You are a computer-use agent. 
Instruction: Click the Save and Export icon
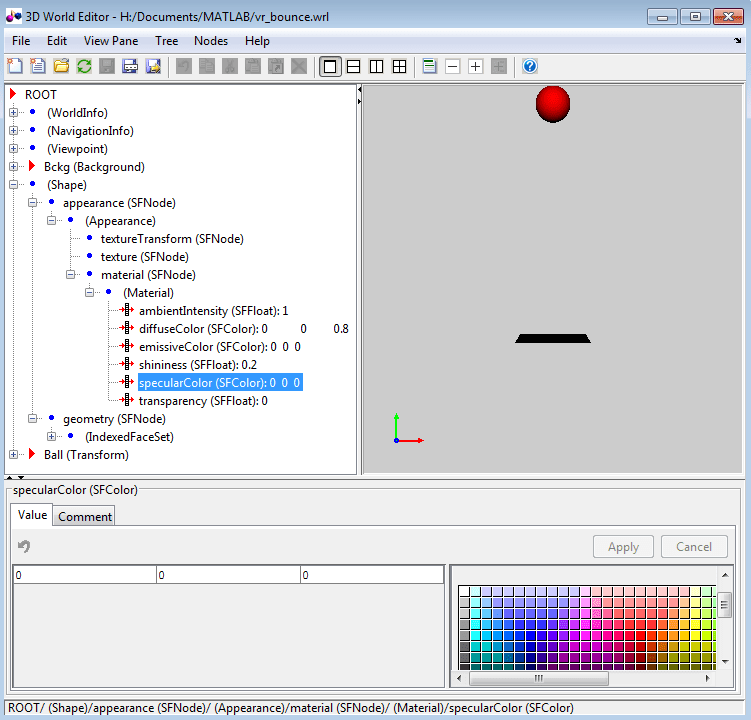pyautogui.click(x=153, y=66)
